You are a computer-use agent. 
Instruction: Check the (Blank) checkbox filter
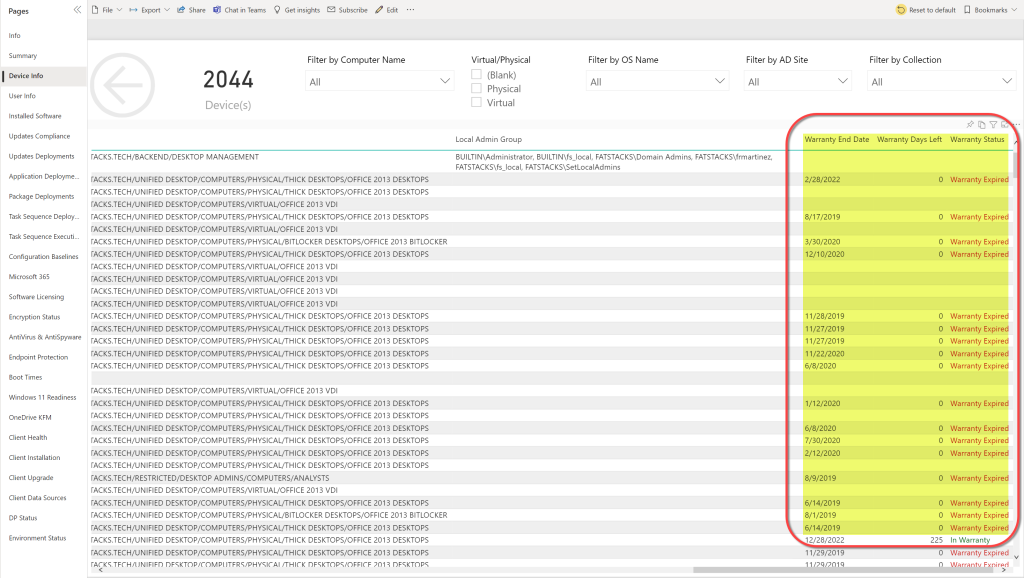(477, 75)
